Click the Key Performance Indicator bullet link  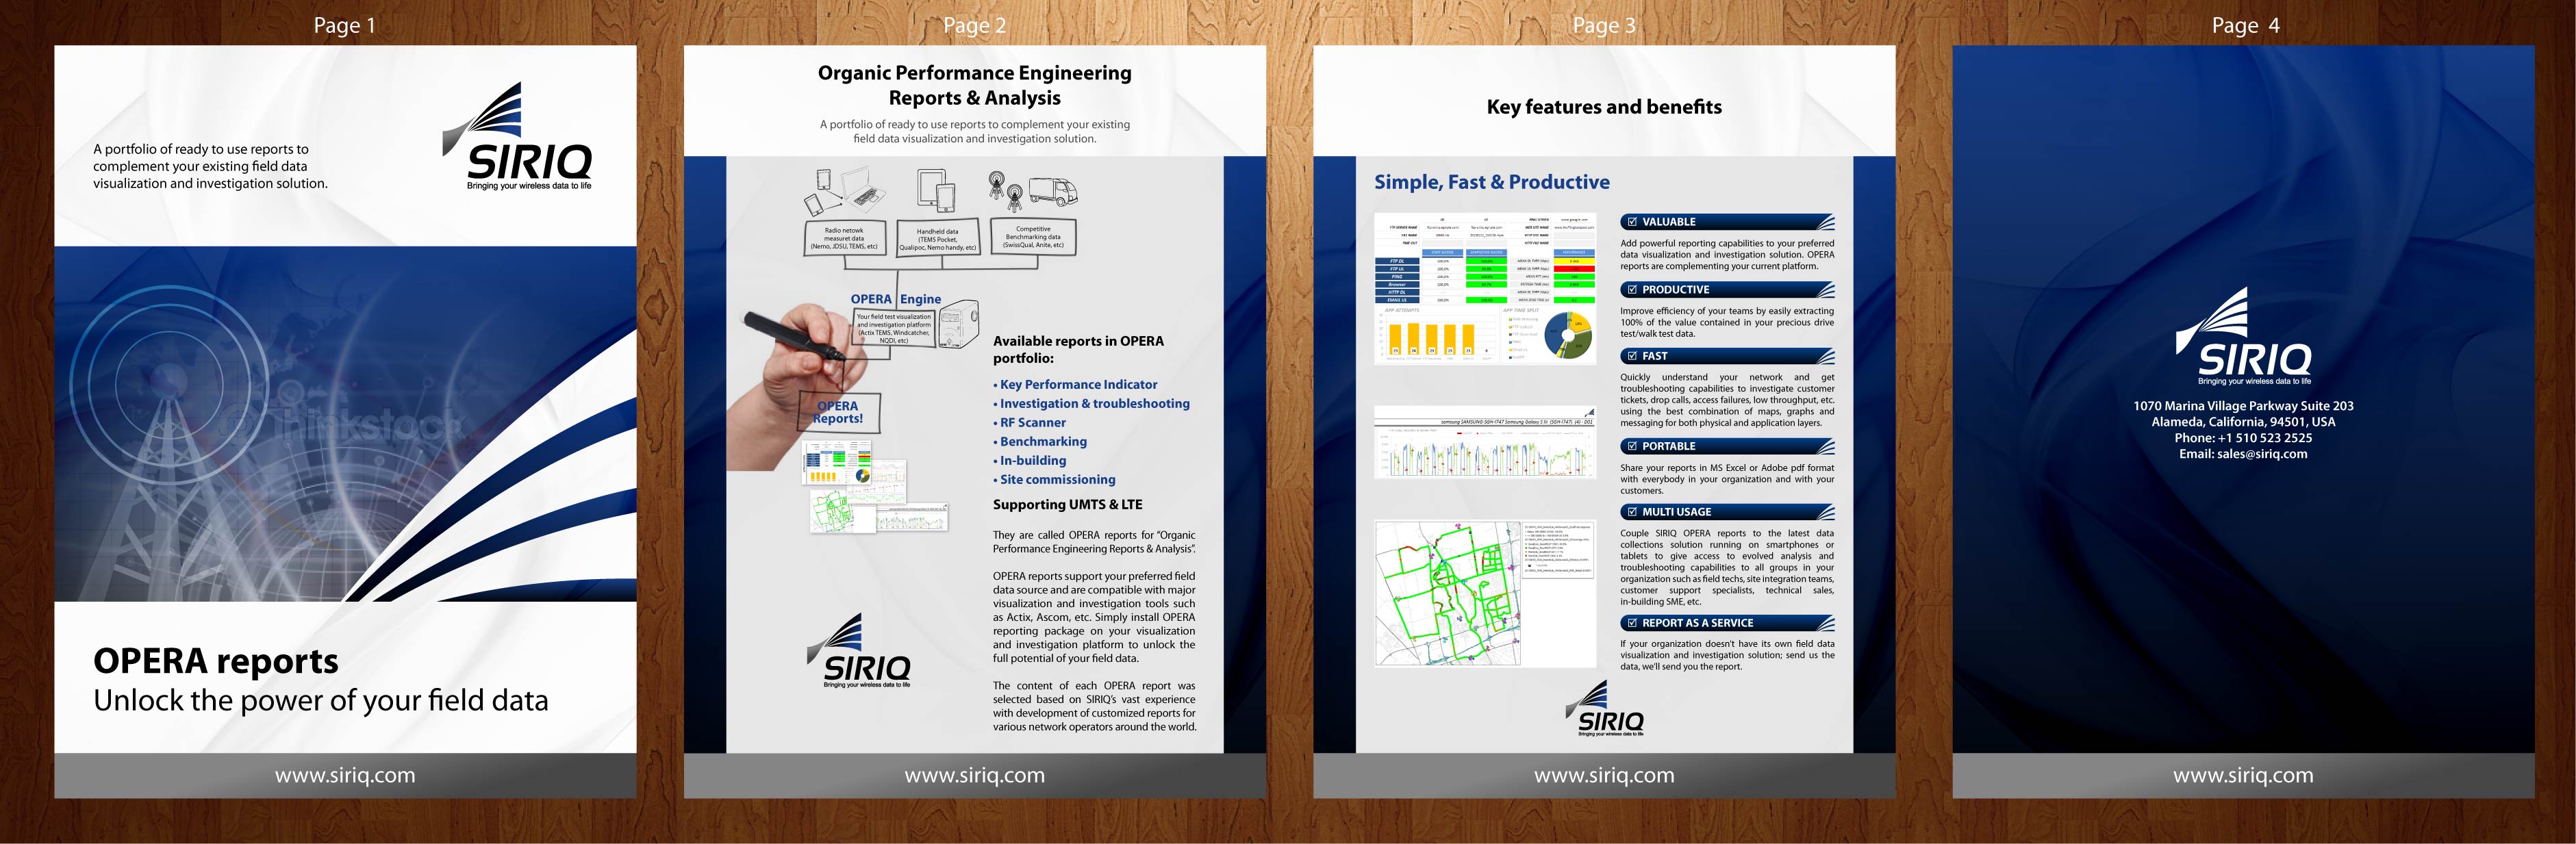[1078, 384]
